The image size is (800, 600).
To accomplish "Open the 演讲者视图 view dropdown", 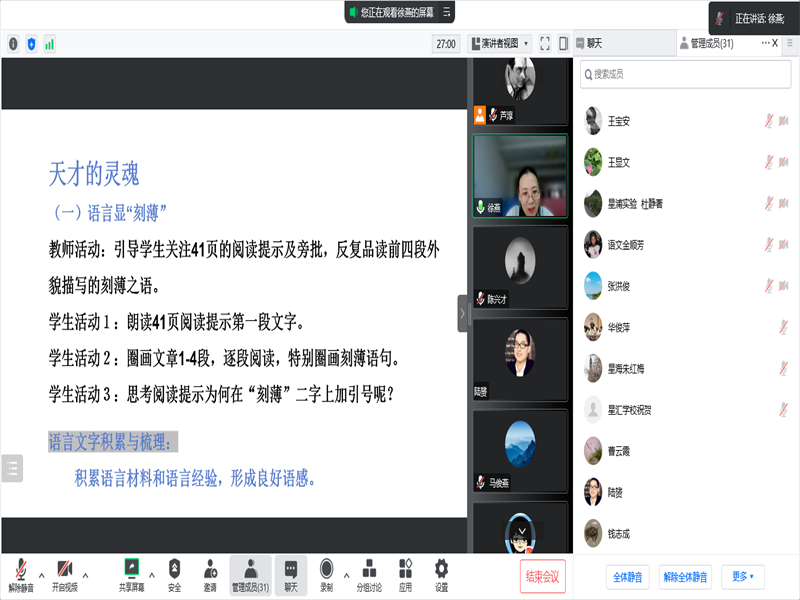I will tap(499, 44).
